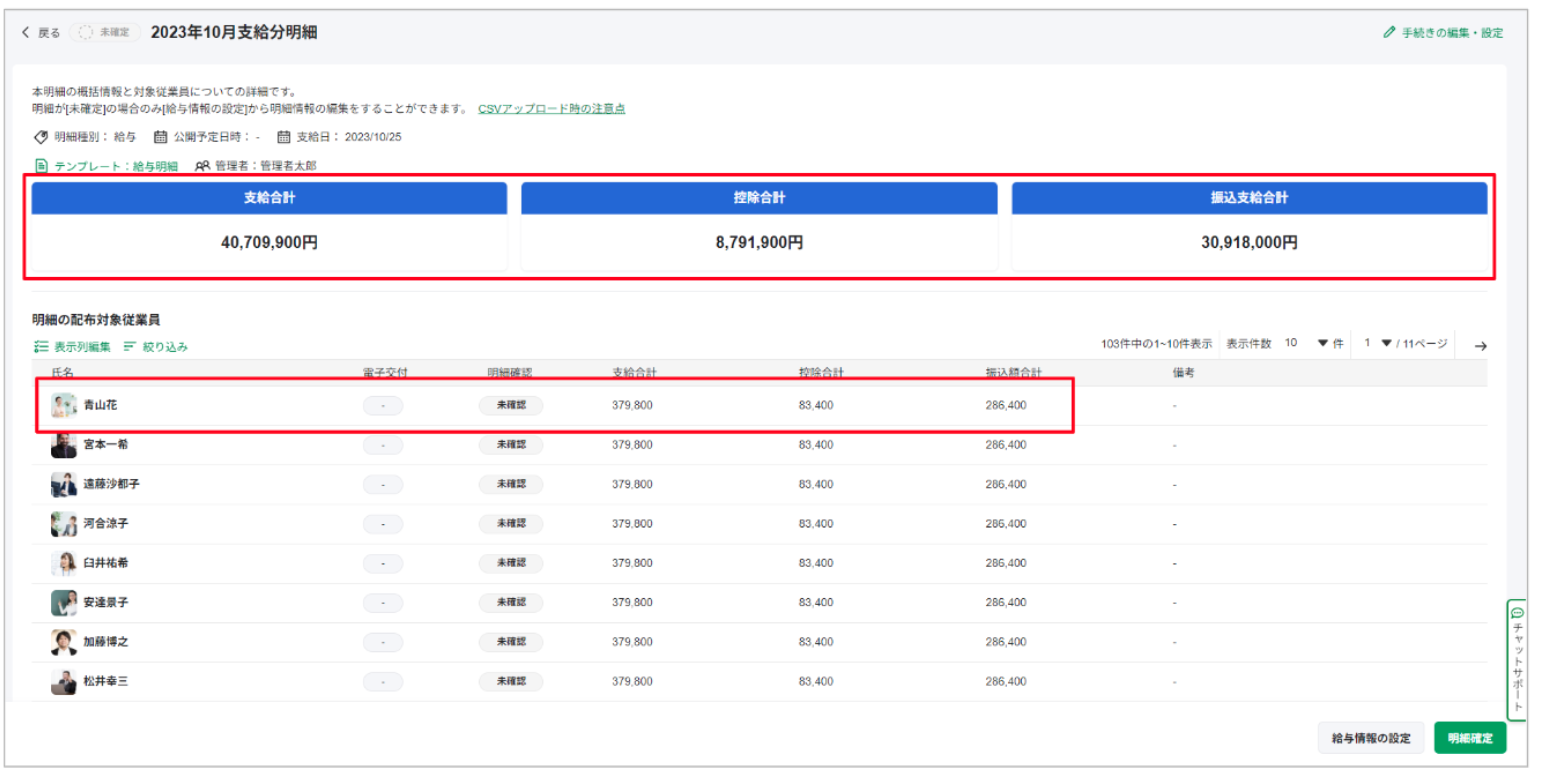
Task: Go to next page with right arrow
Action: point(1480,346)
